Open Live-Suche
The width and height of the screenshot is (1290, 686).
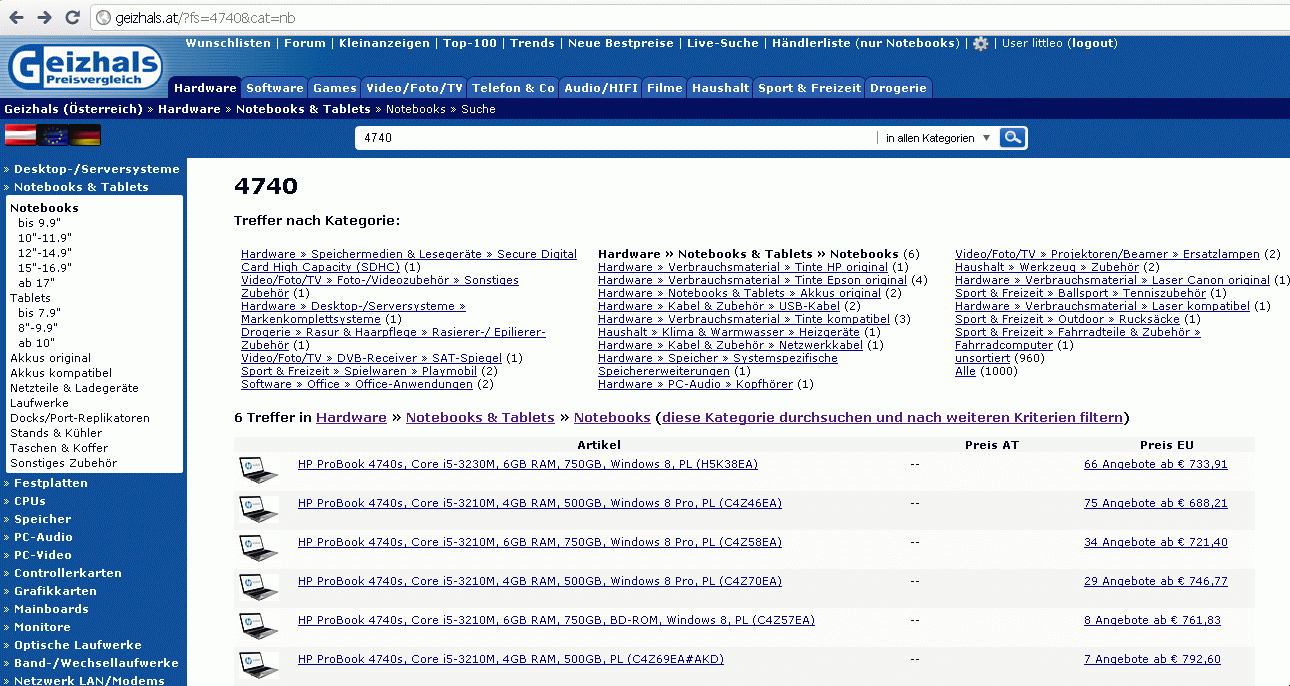(x=723, y=43)
